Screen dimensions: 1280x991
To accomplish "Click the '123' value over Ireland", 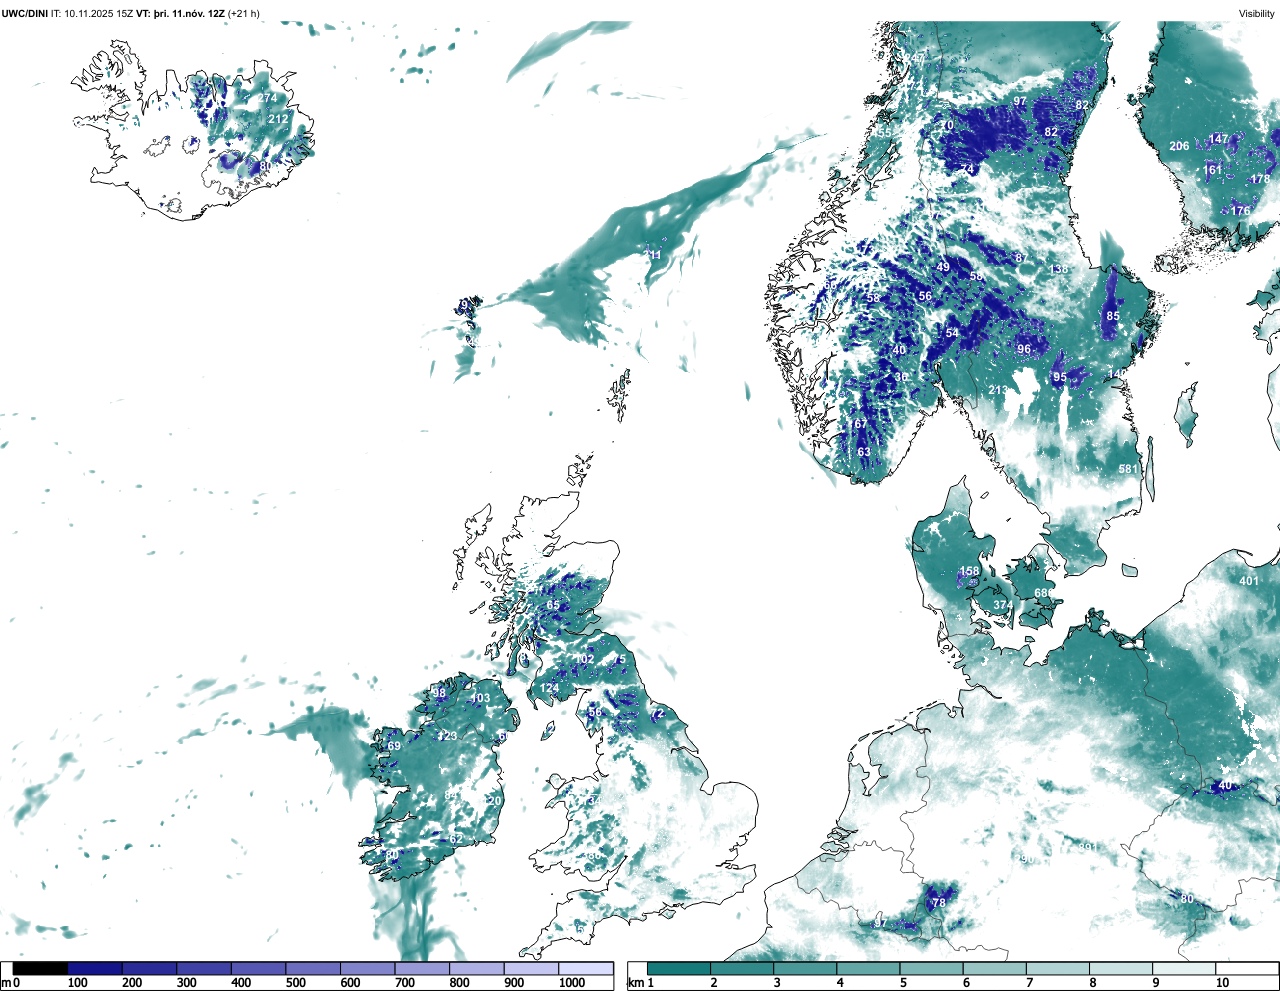I will point(447,736).
